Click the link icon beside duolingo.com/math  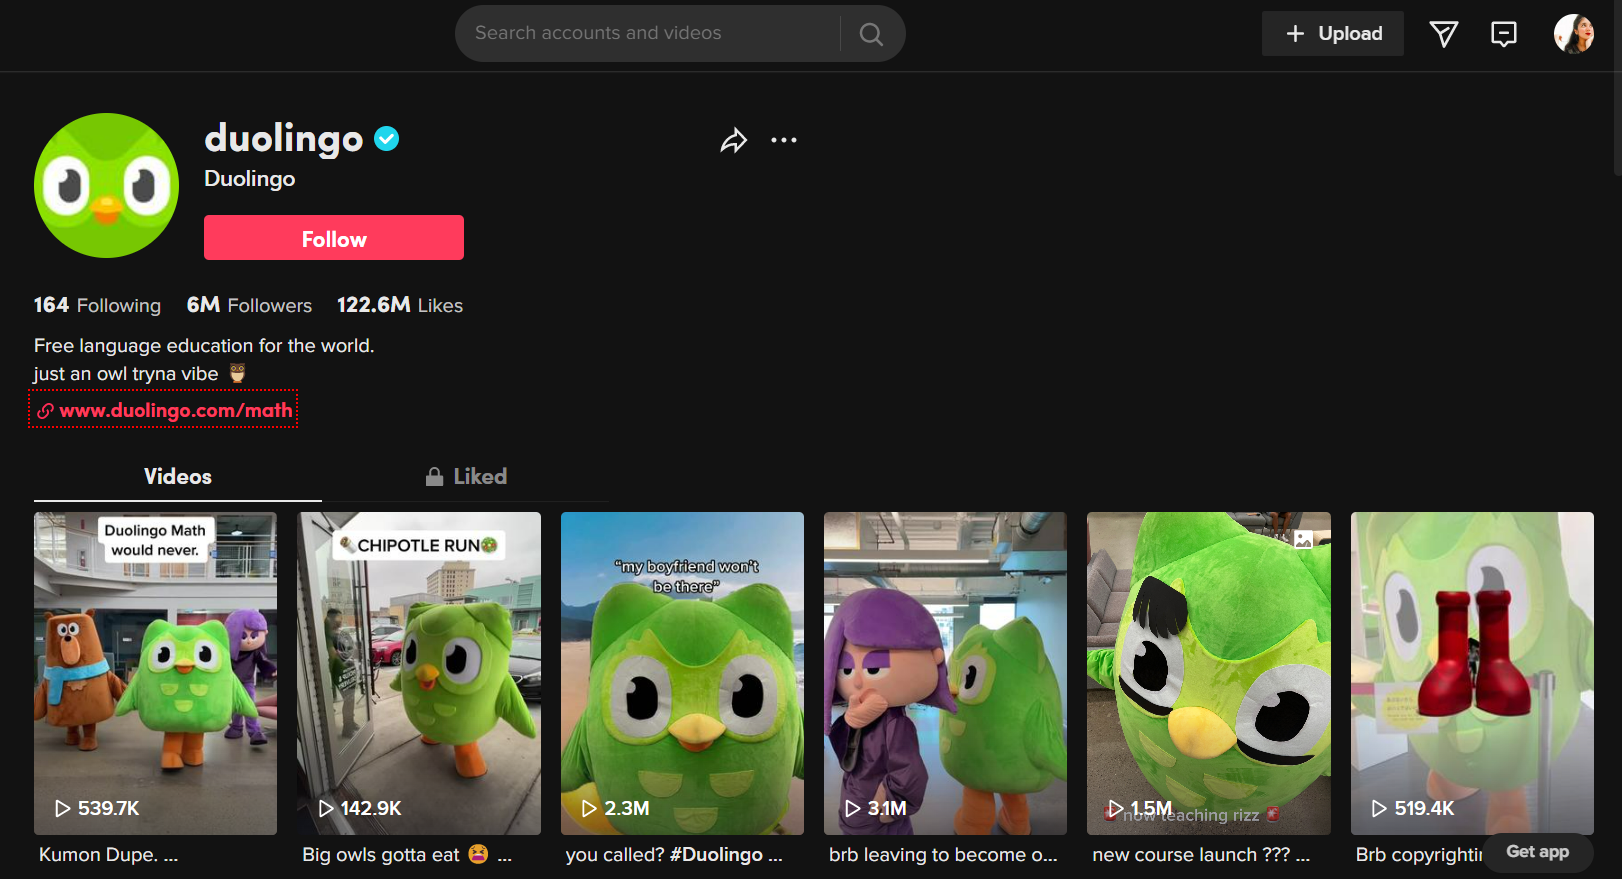coord(45,411)
